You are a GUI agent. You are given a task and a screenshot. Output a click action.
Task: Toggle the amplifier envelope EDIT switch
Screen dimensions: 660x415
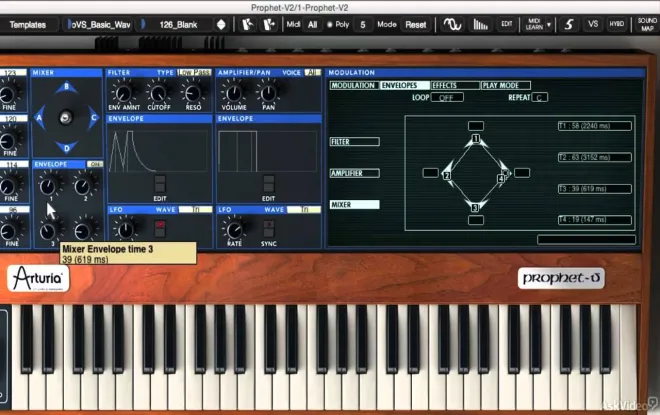click(x=269, y=184)
